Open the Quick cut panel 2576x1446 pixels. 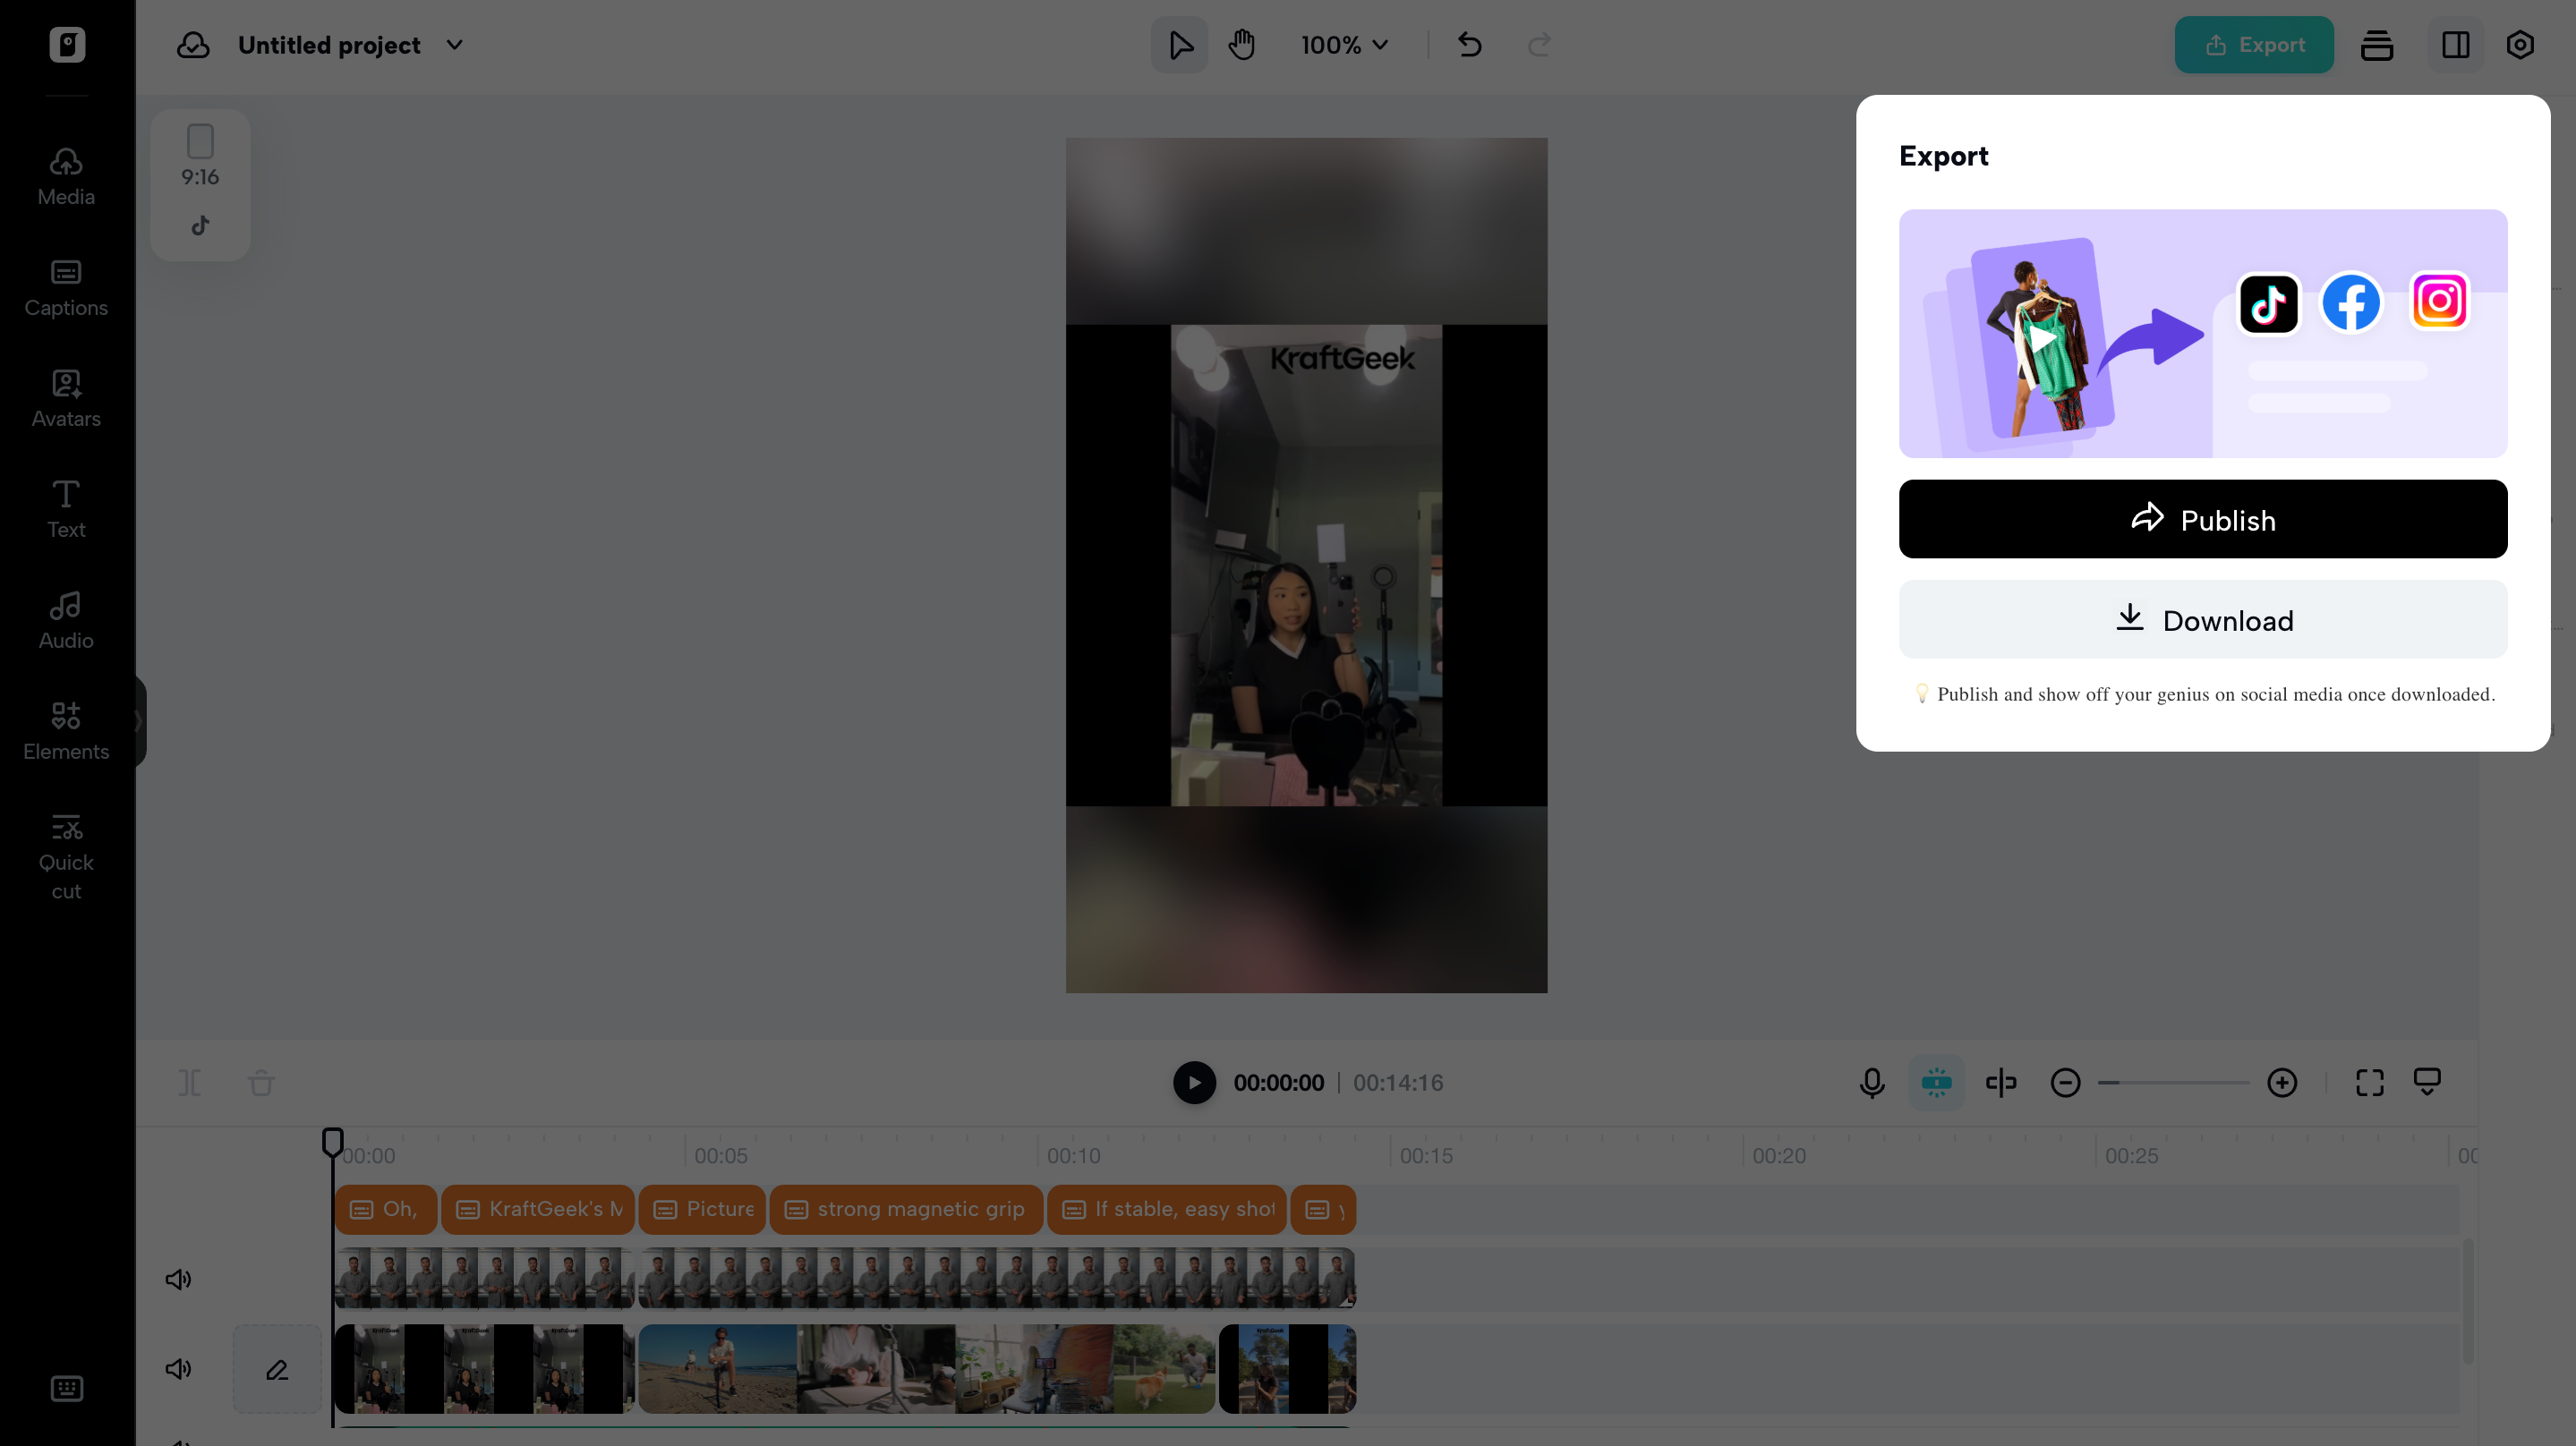click(66, 855)
